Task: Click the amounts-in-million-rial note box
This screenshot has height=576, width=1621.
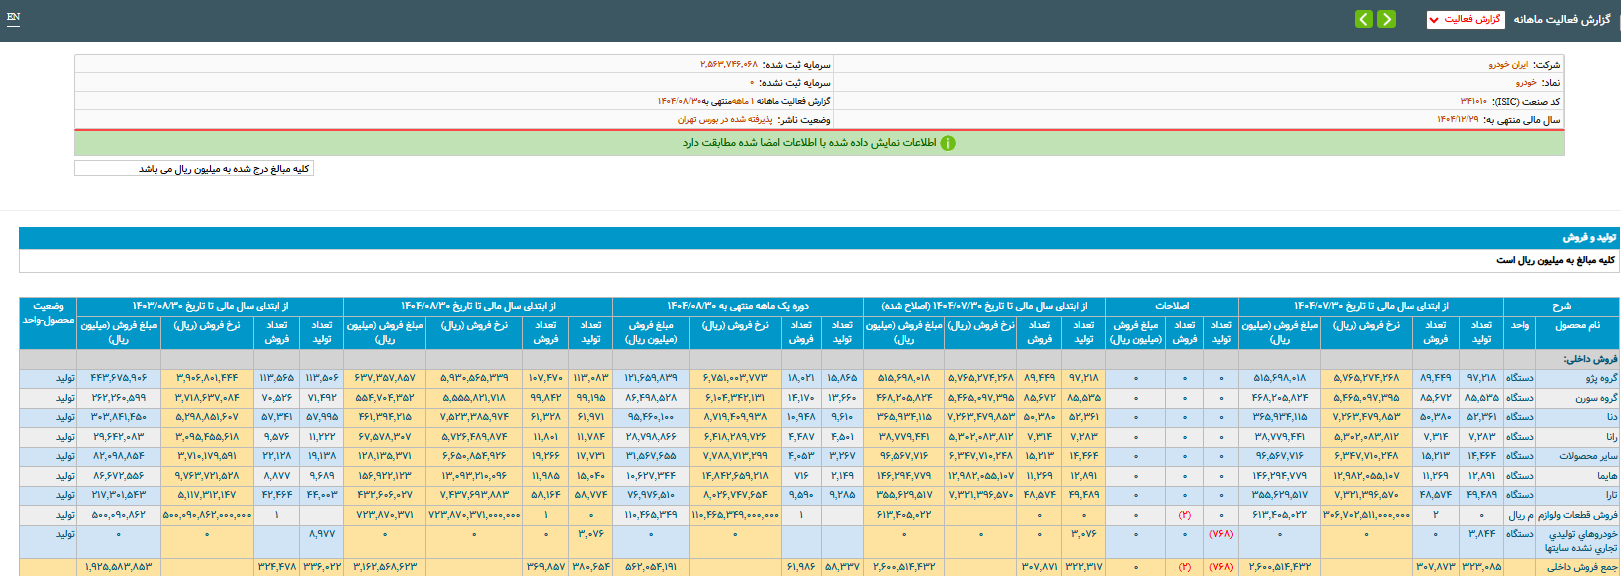Action: [194, 169]
